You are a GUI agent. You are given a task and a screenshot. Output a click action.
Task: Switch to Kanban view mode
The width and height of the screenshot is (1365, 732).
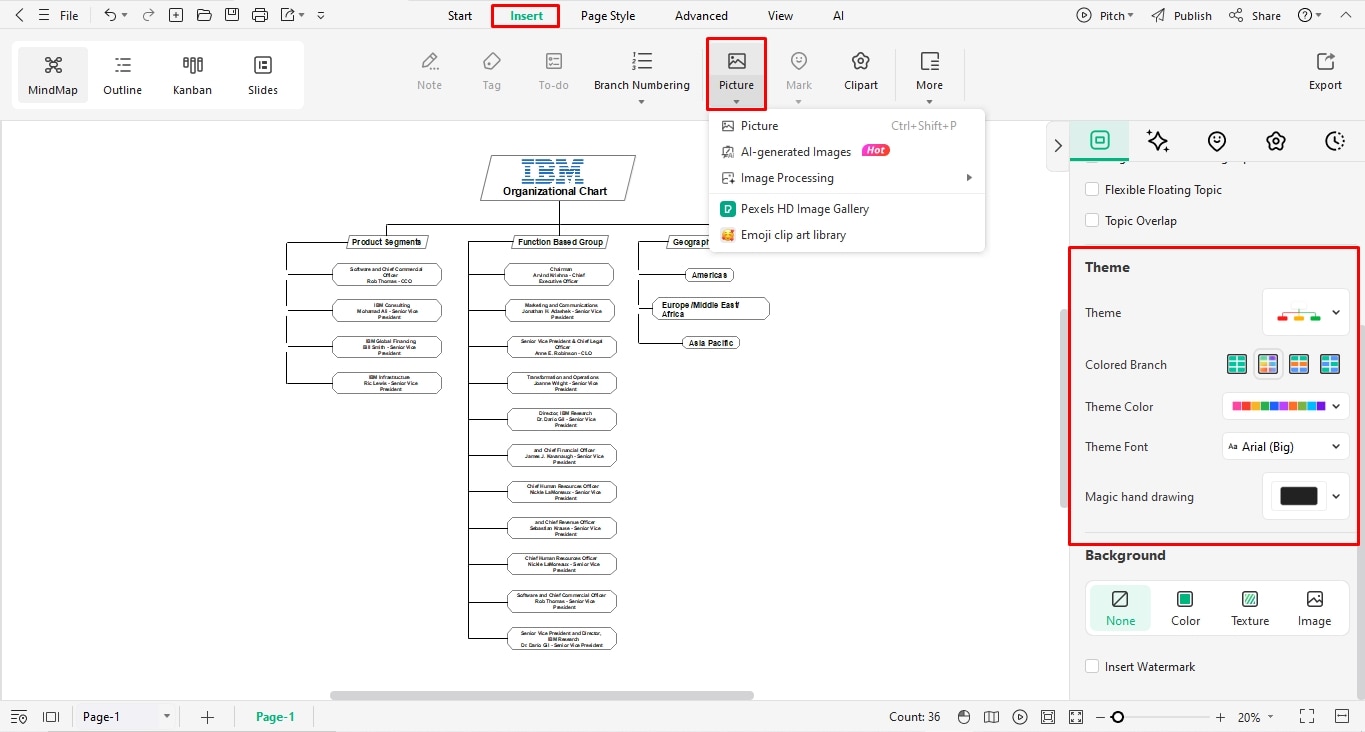click(x=192, y=75)
